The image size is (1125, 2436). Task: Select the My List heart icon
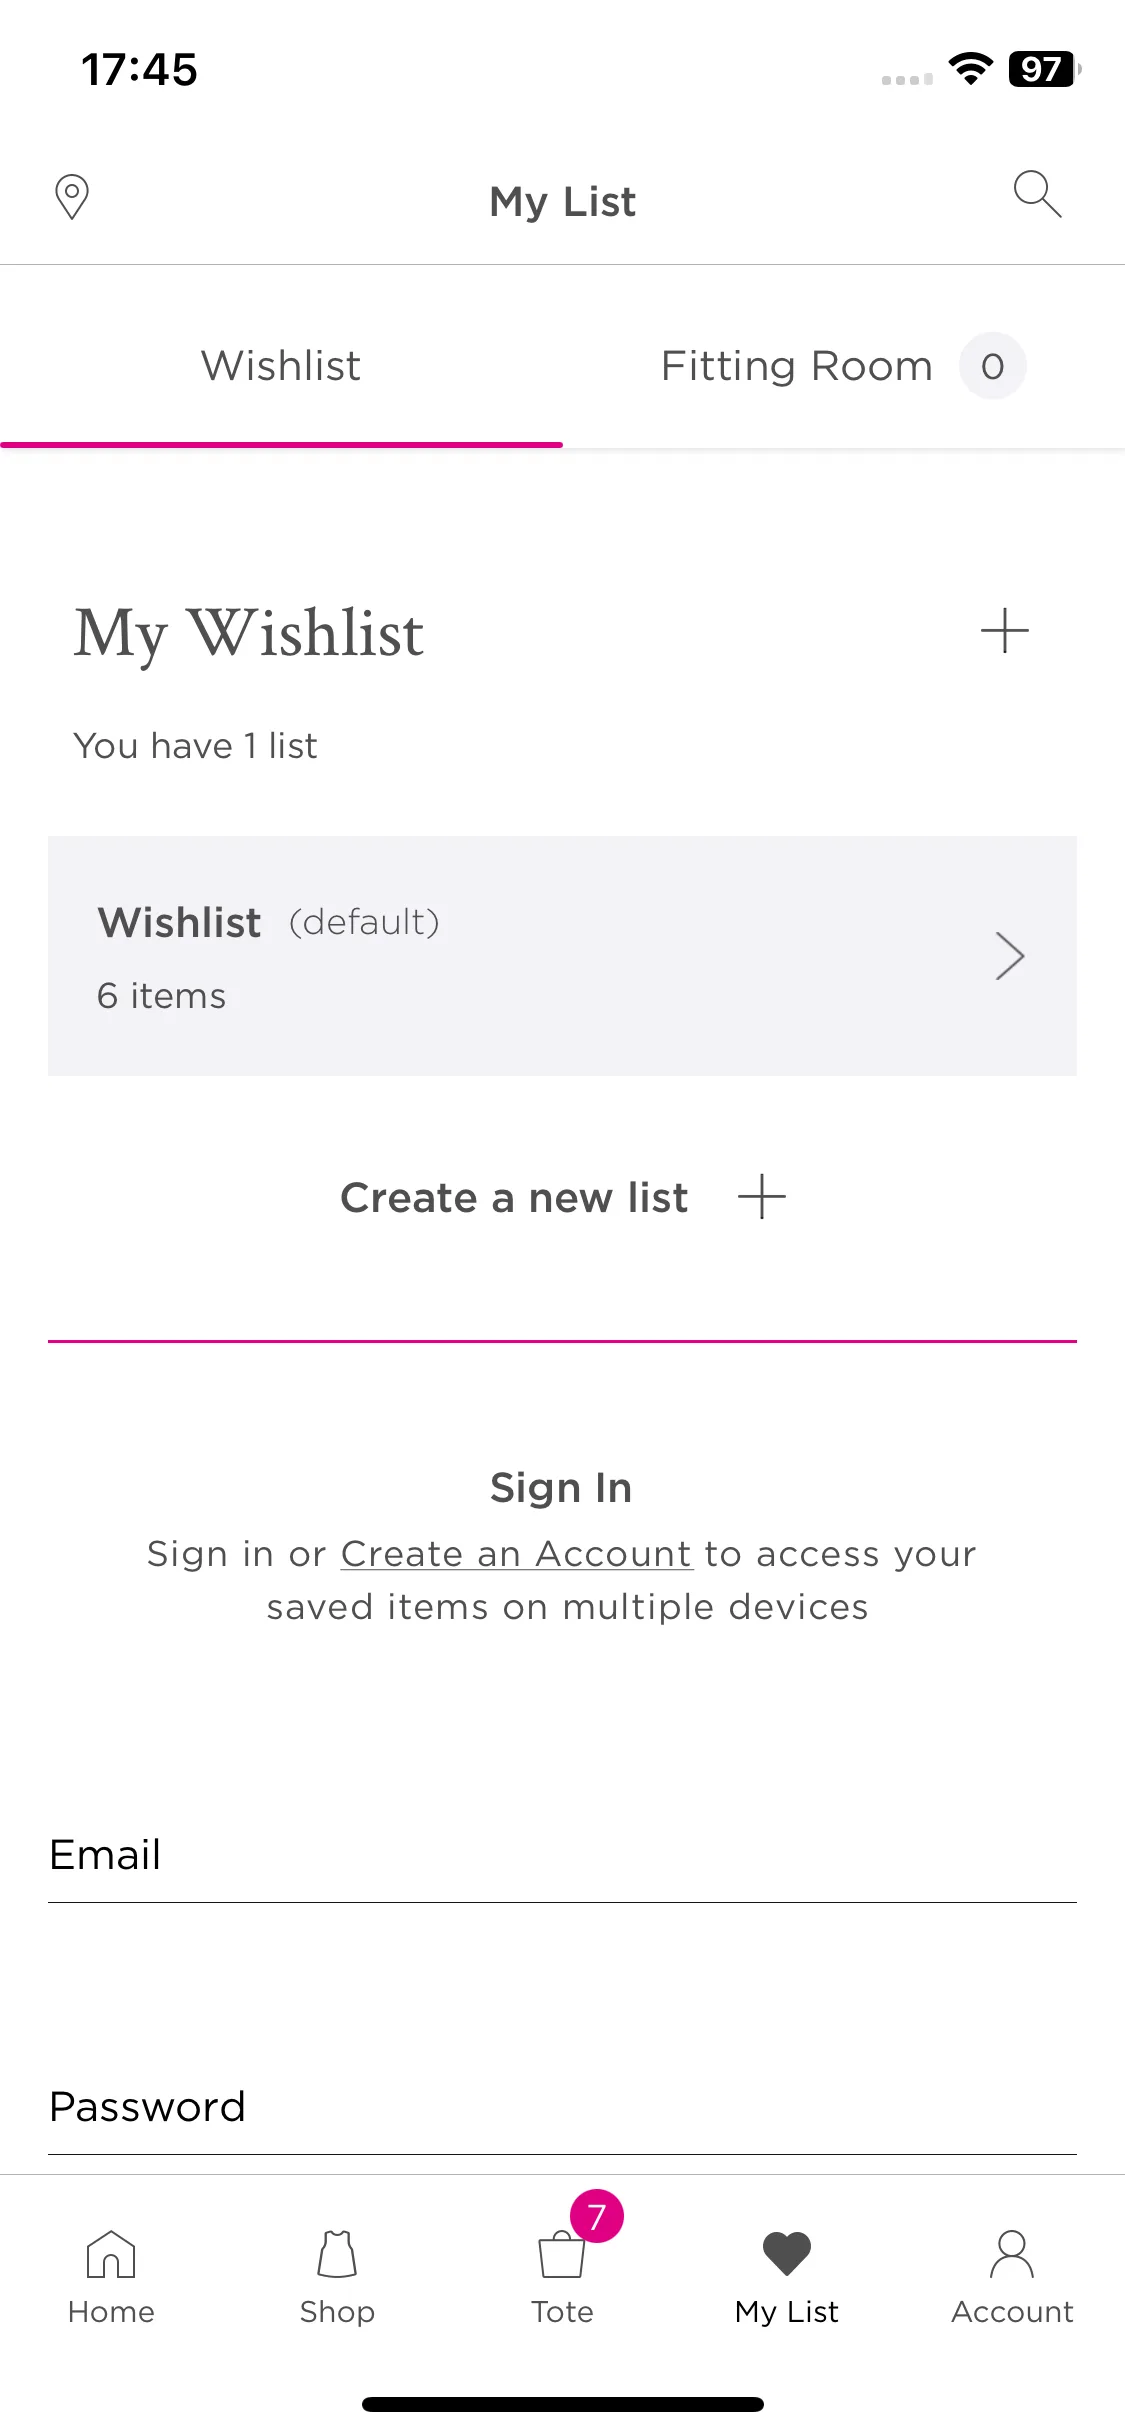[787, 2254]
